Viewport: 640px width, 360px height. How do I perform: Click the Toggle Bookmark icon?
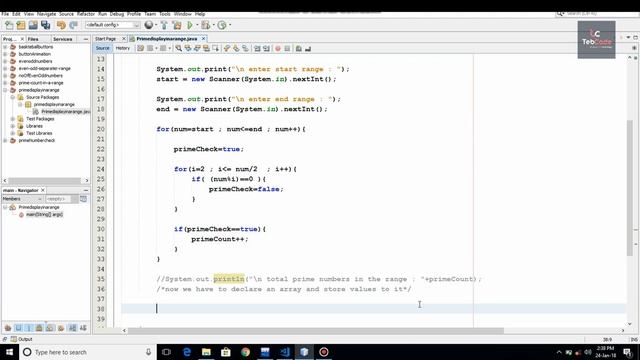(x=245, y=49)
